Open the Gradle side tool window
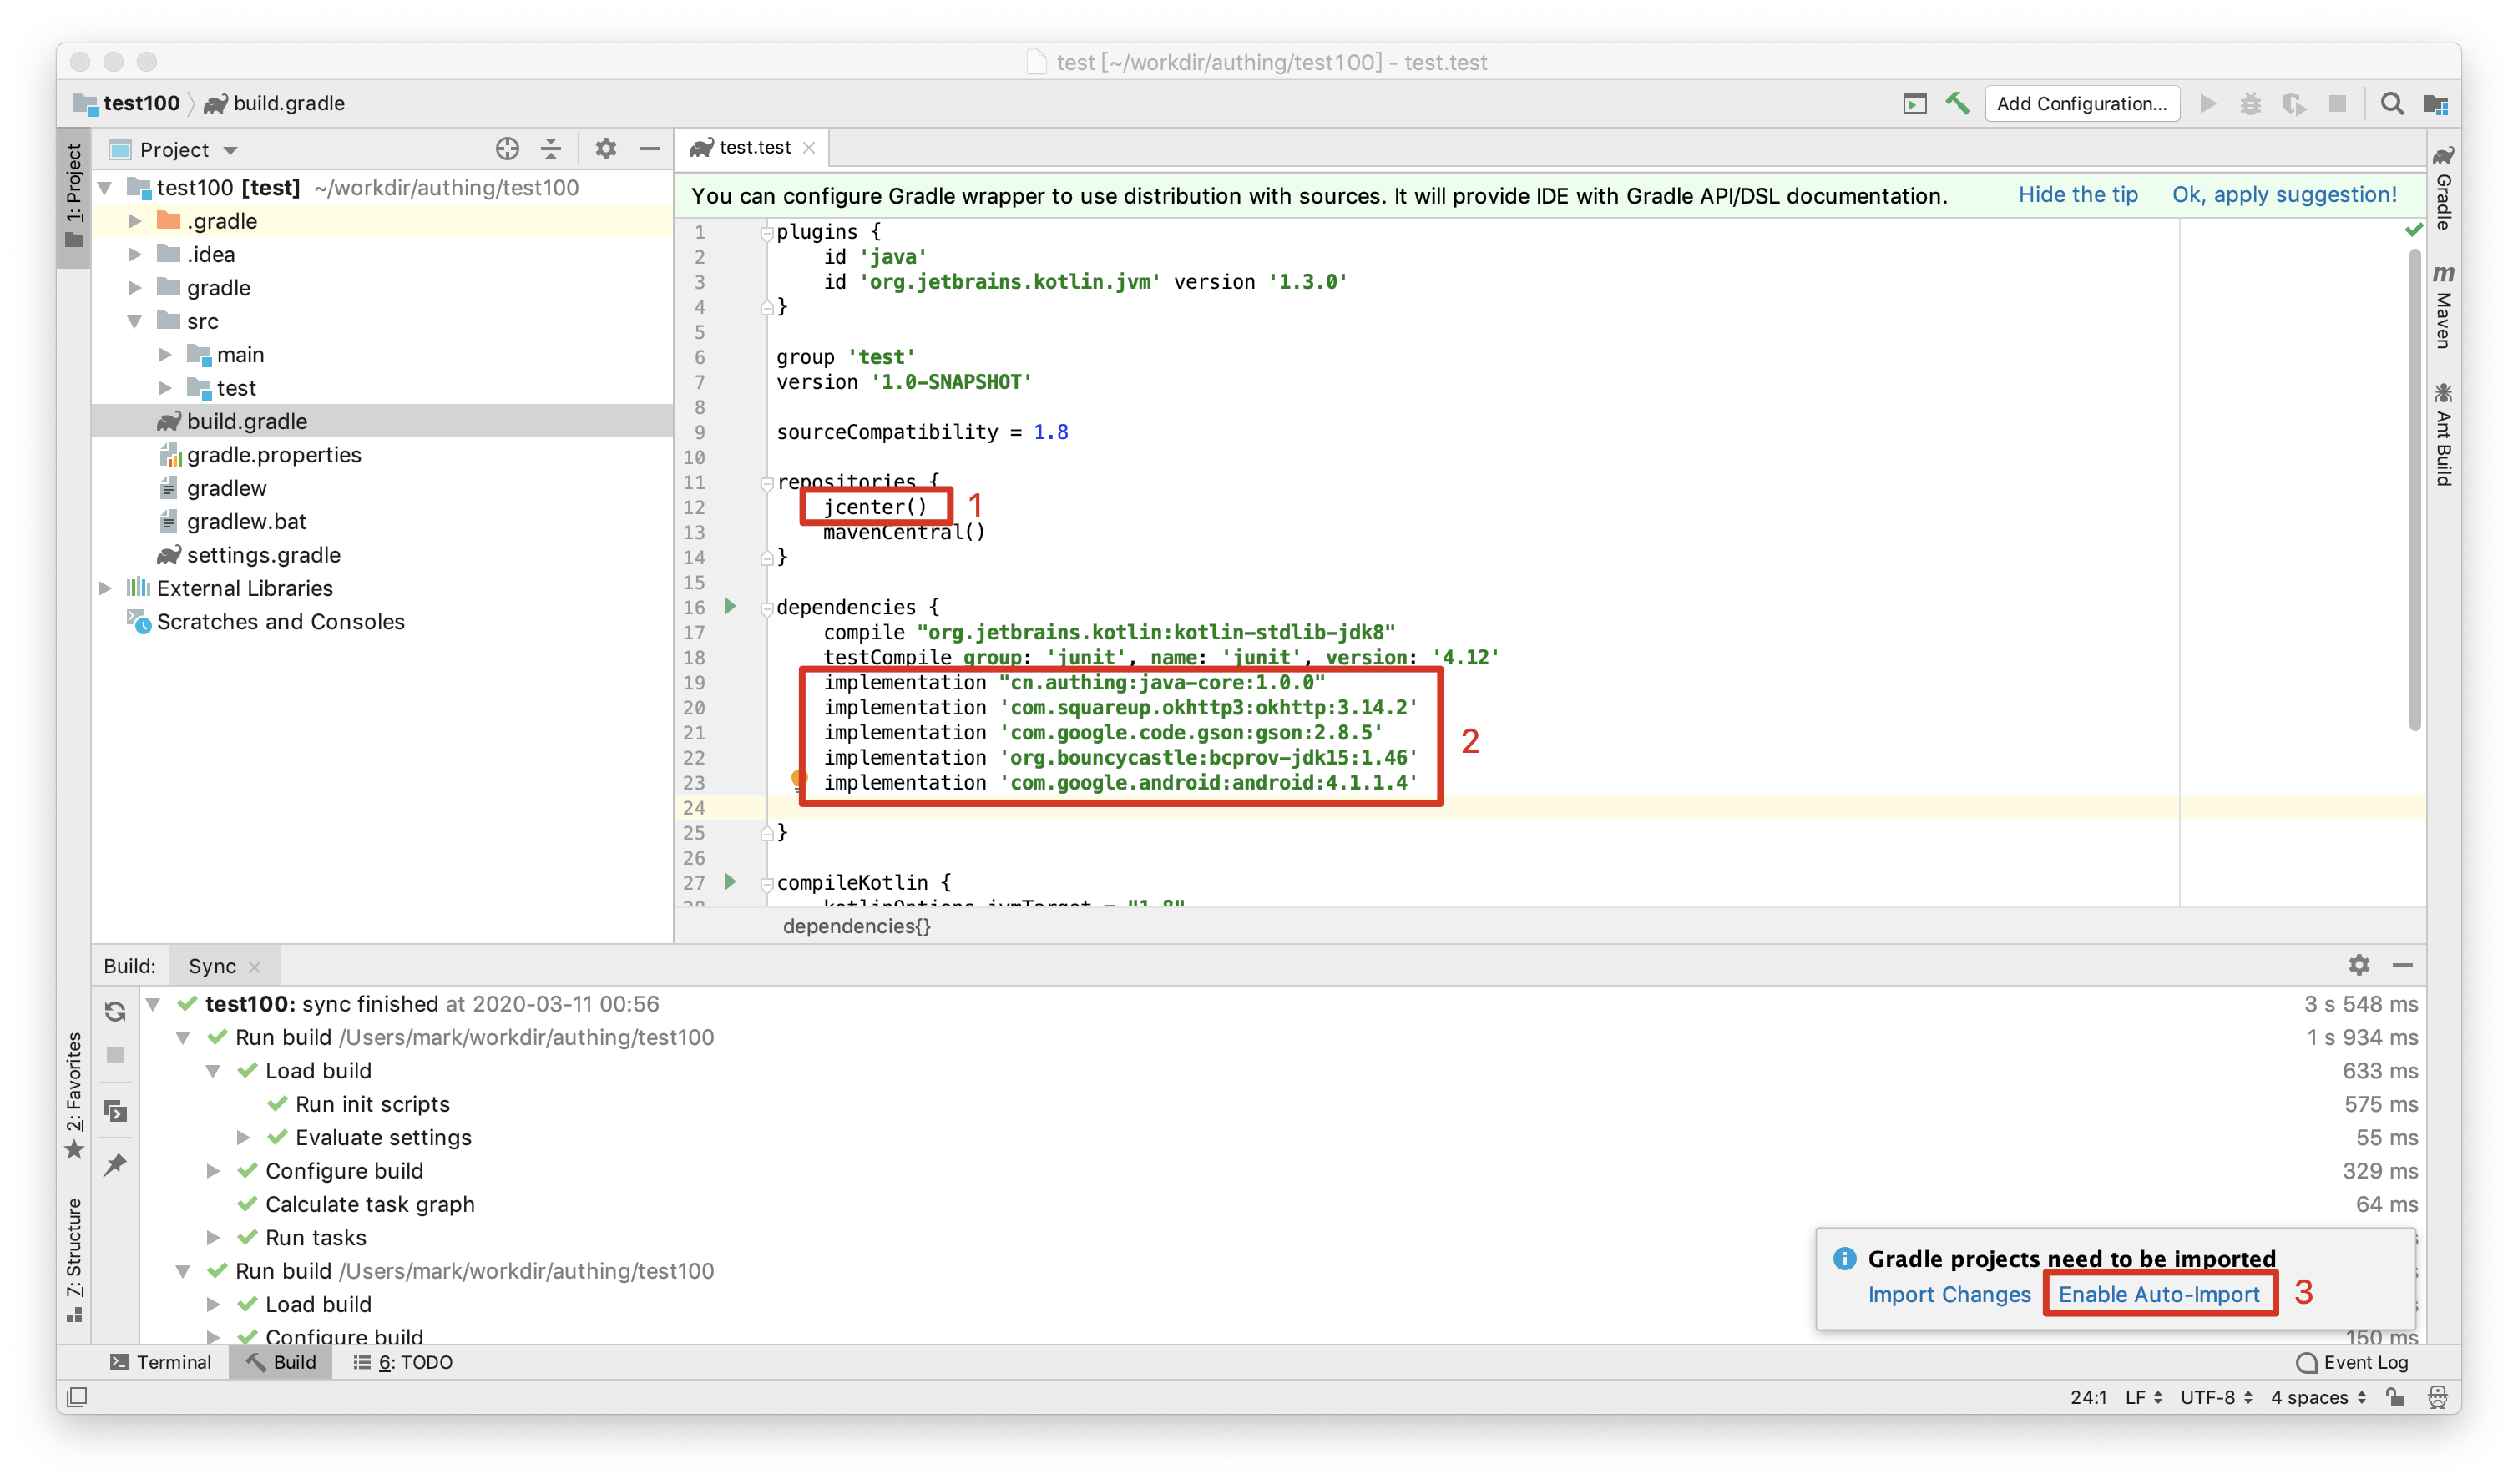This screenshot has height=1484, width=2518. point(2443,188)
